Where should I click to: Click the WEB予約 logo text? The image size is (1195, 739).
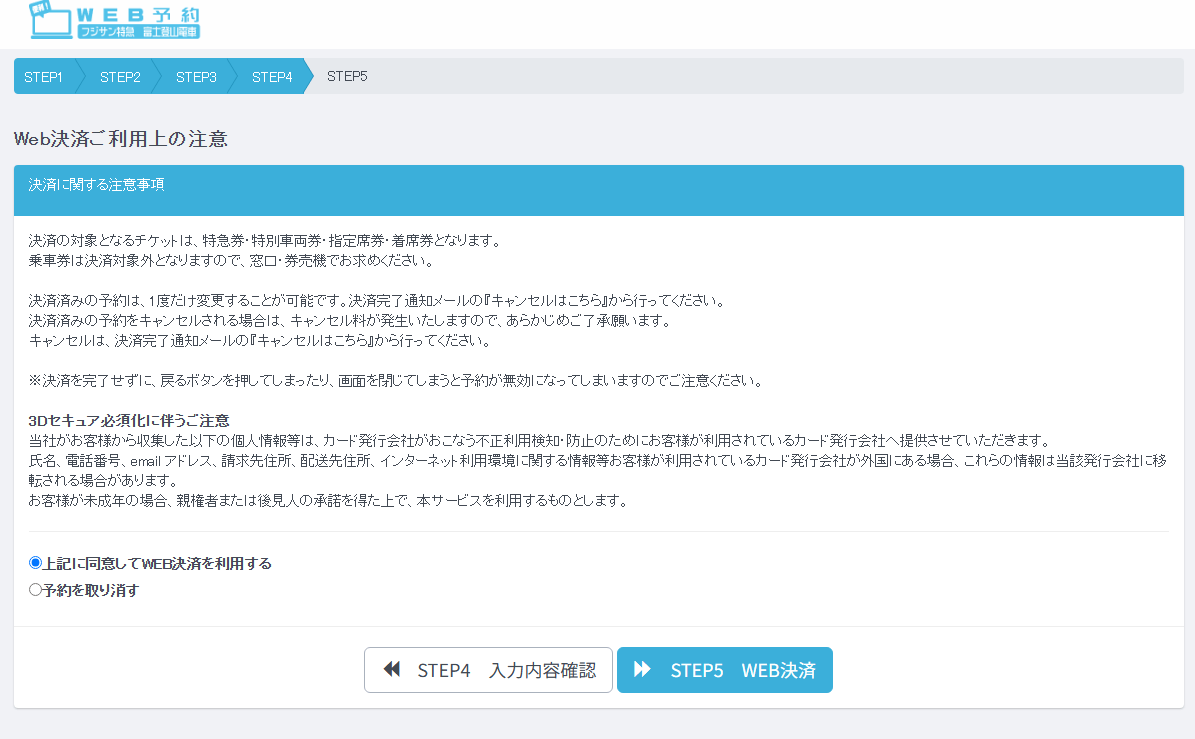tap(139, 14)
